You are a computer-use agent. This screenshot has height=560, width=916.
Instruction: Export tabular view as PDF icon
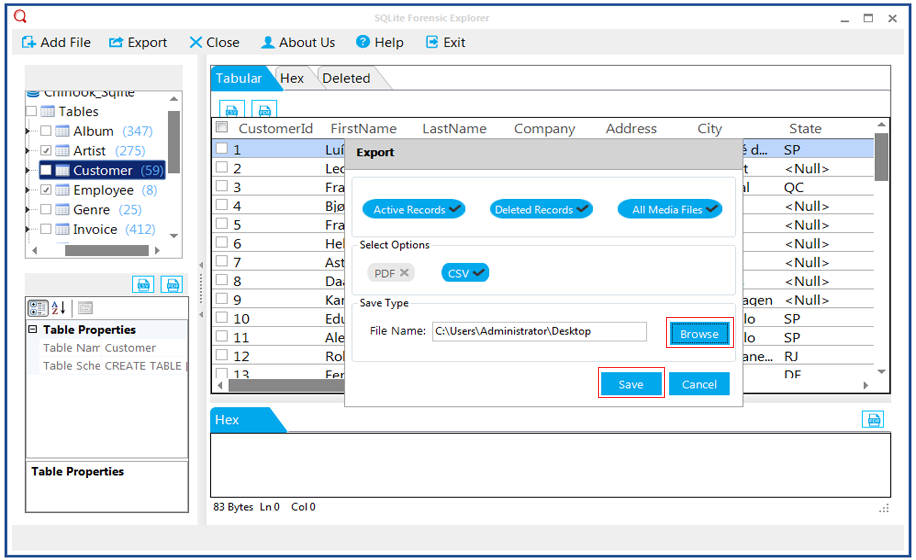click(x=265, y=109)
